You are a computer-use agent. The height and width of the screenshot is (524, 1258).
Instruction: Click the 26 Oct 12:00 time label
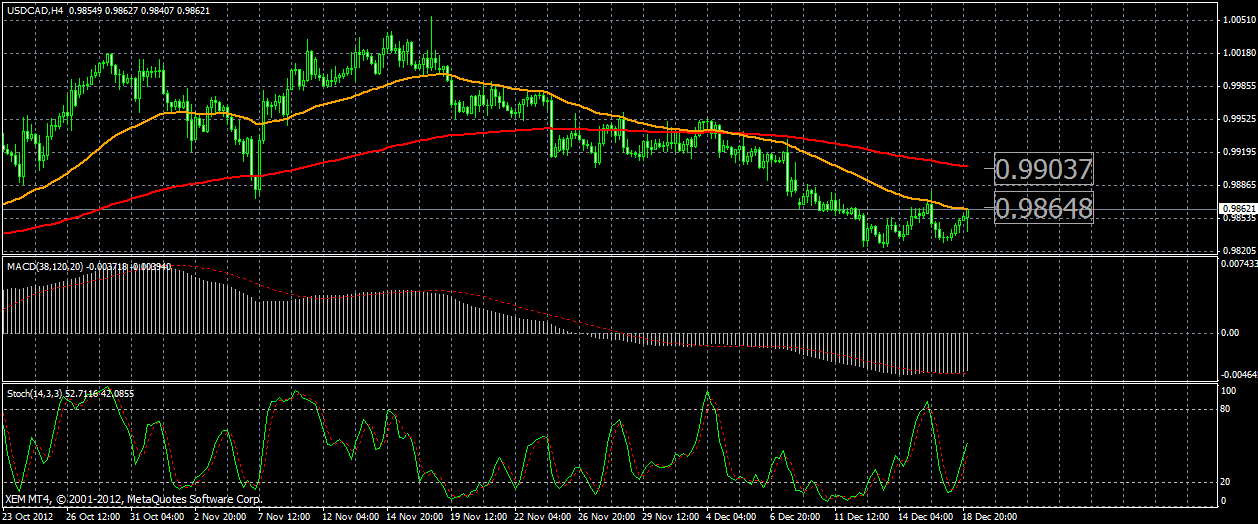coord(94,516)
